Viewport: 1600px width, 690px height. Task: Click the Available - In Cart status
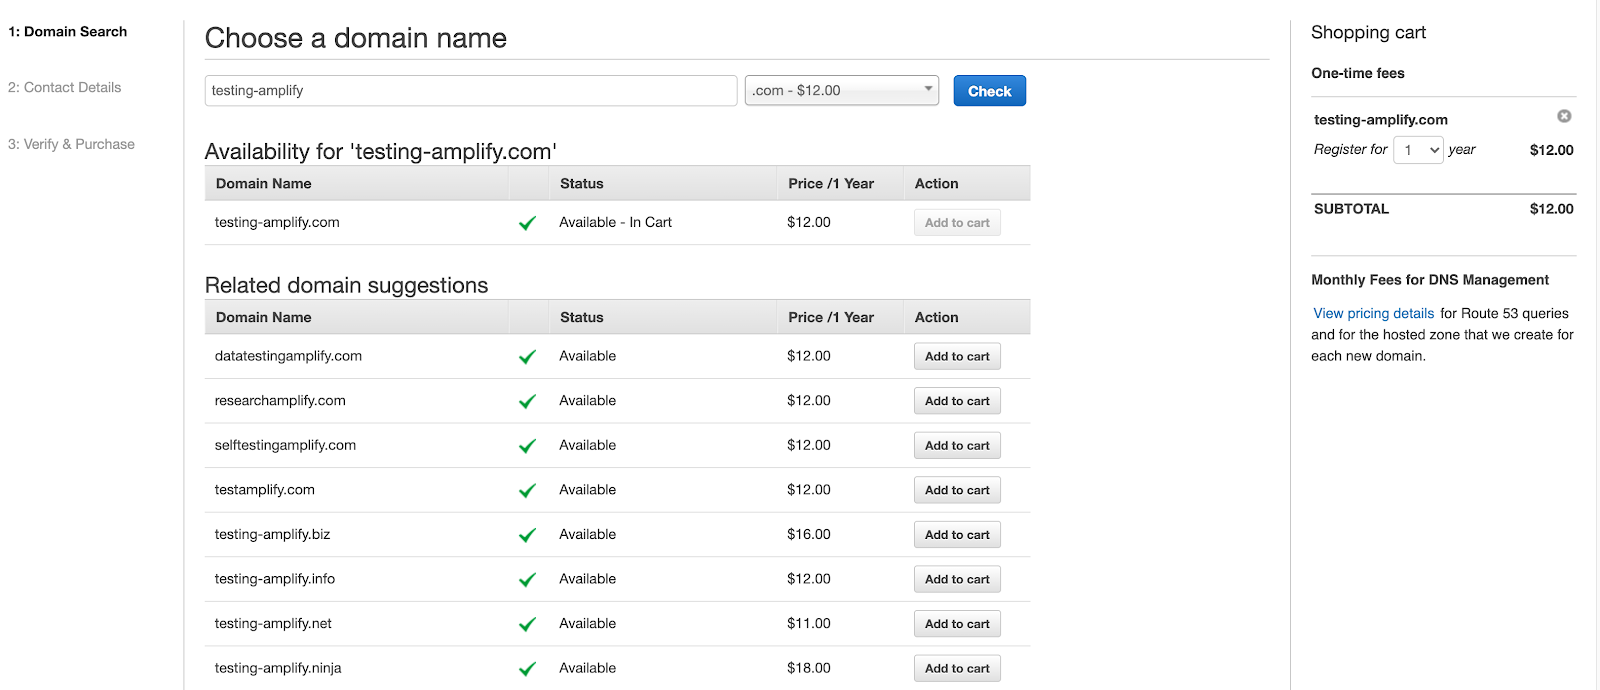[x=615, y=222]
